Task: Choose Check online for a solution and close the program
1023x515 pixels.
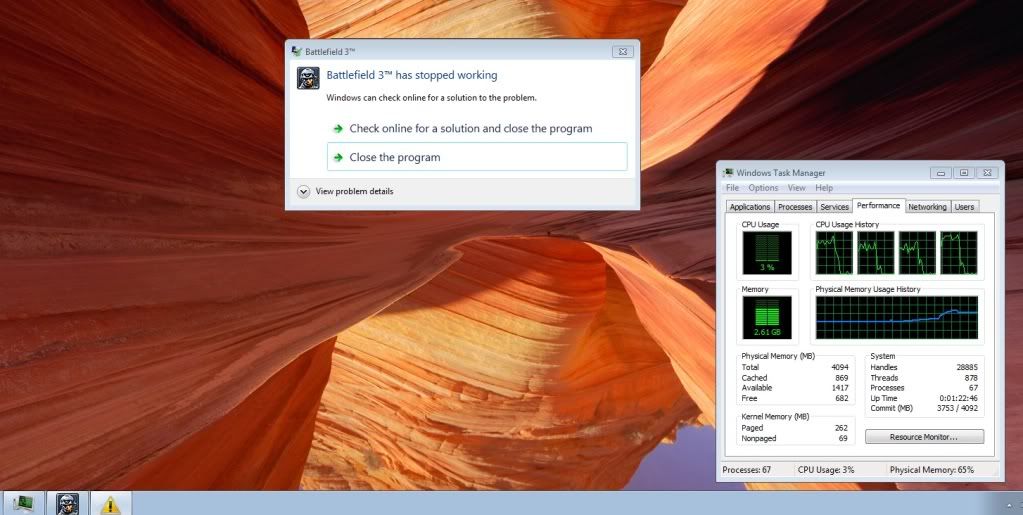Action: (x=477, y=129)
